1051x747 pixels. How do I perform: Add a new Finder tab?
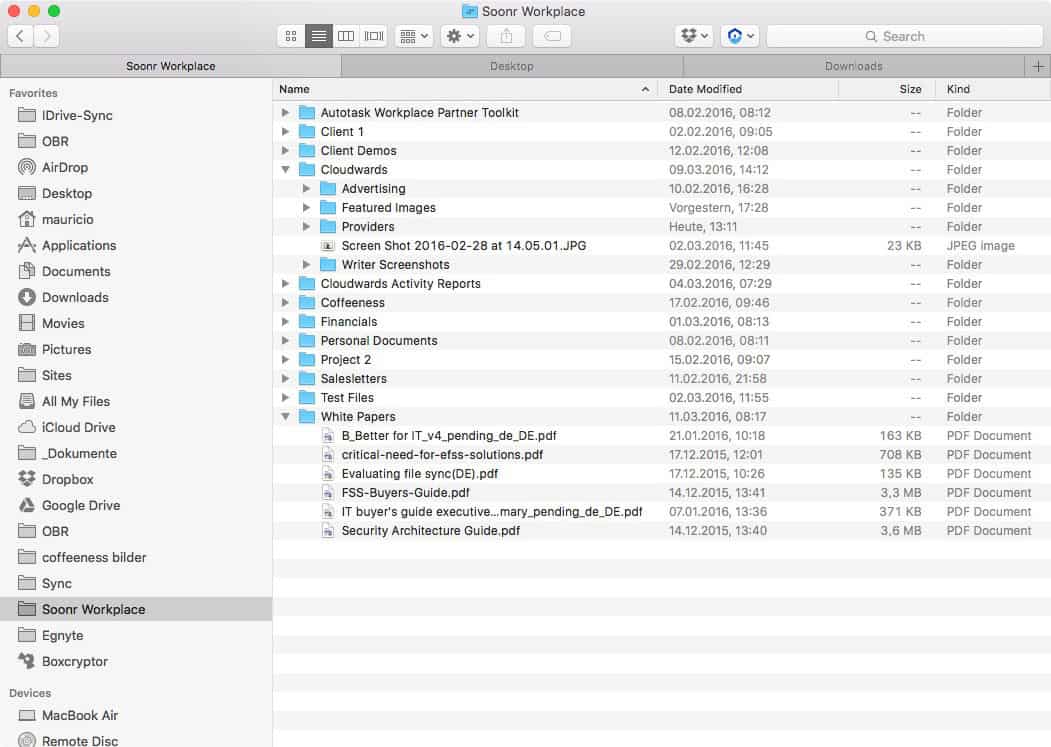(1038, 66)
